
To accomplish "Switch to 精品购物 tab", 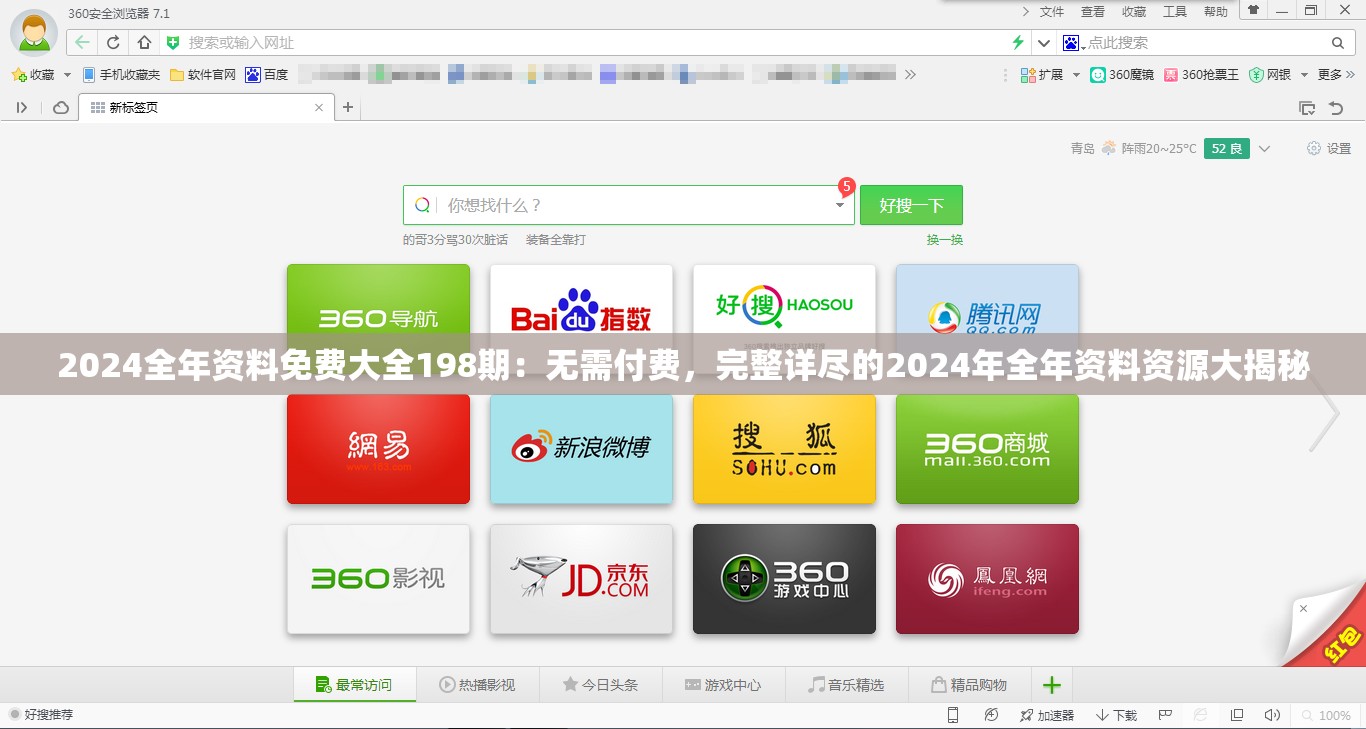I will [x=969, y=685].
